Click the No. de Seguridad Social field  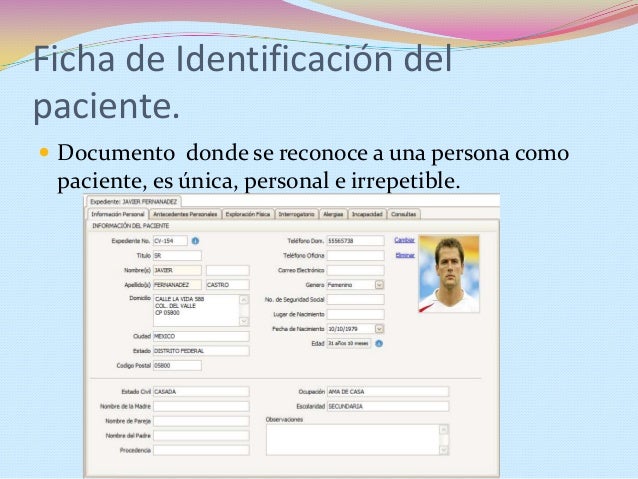355,300
